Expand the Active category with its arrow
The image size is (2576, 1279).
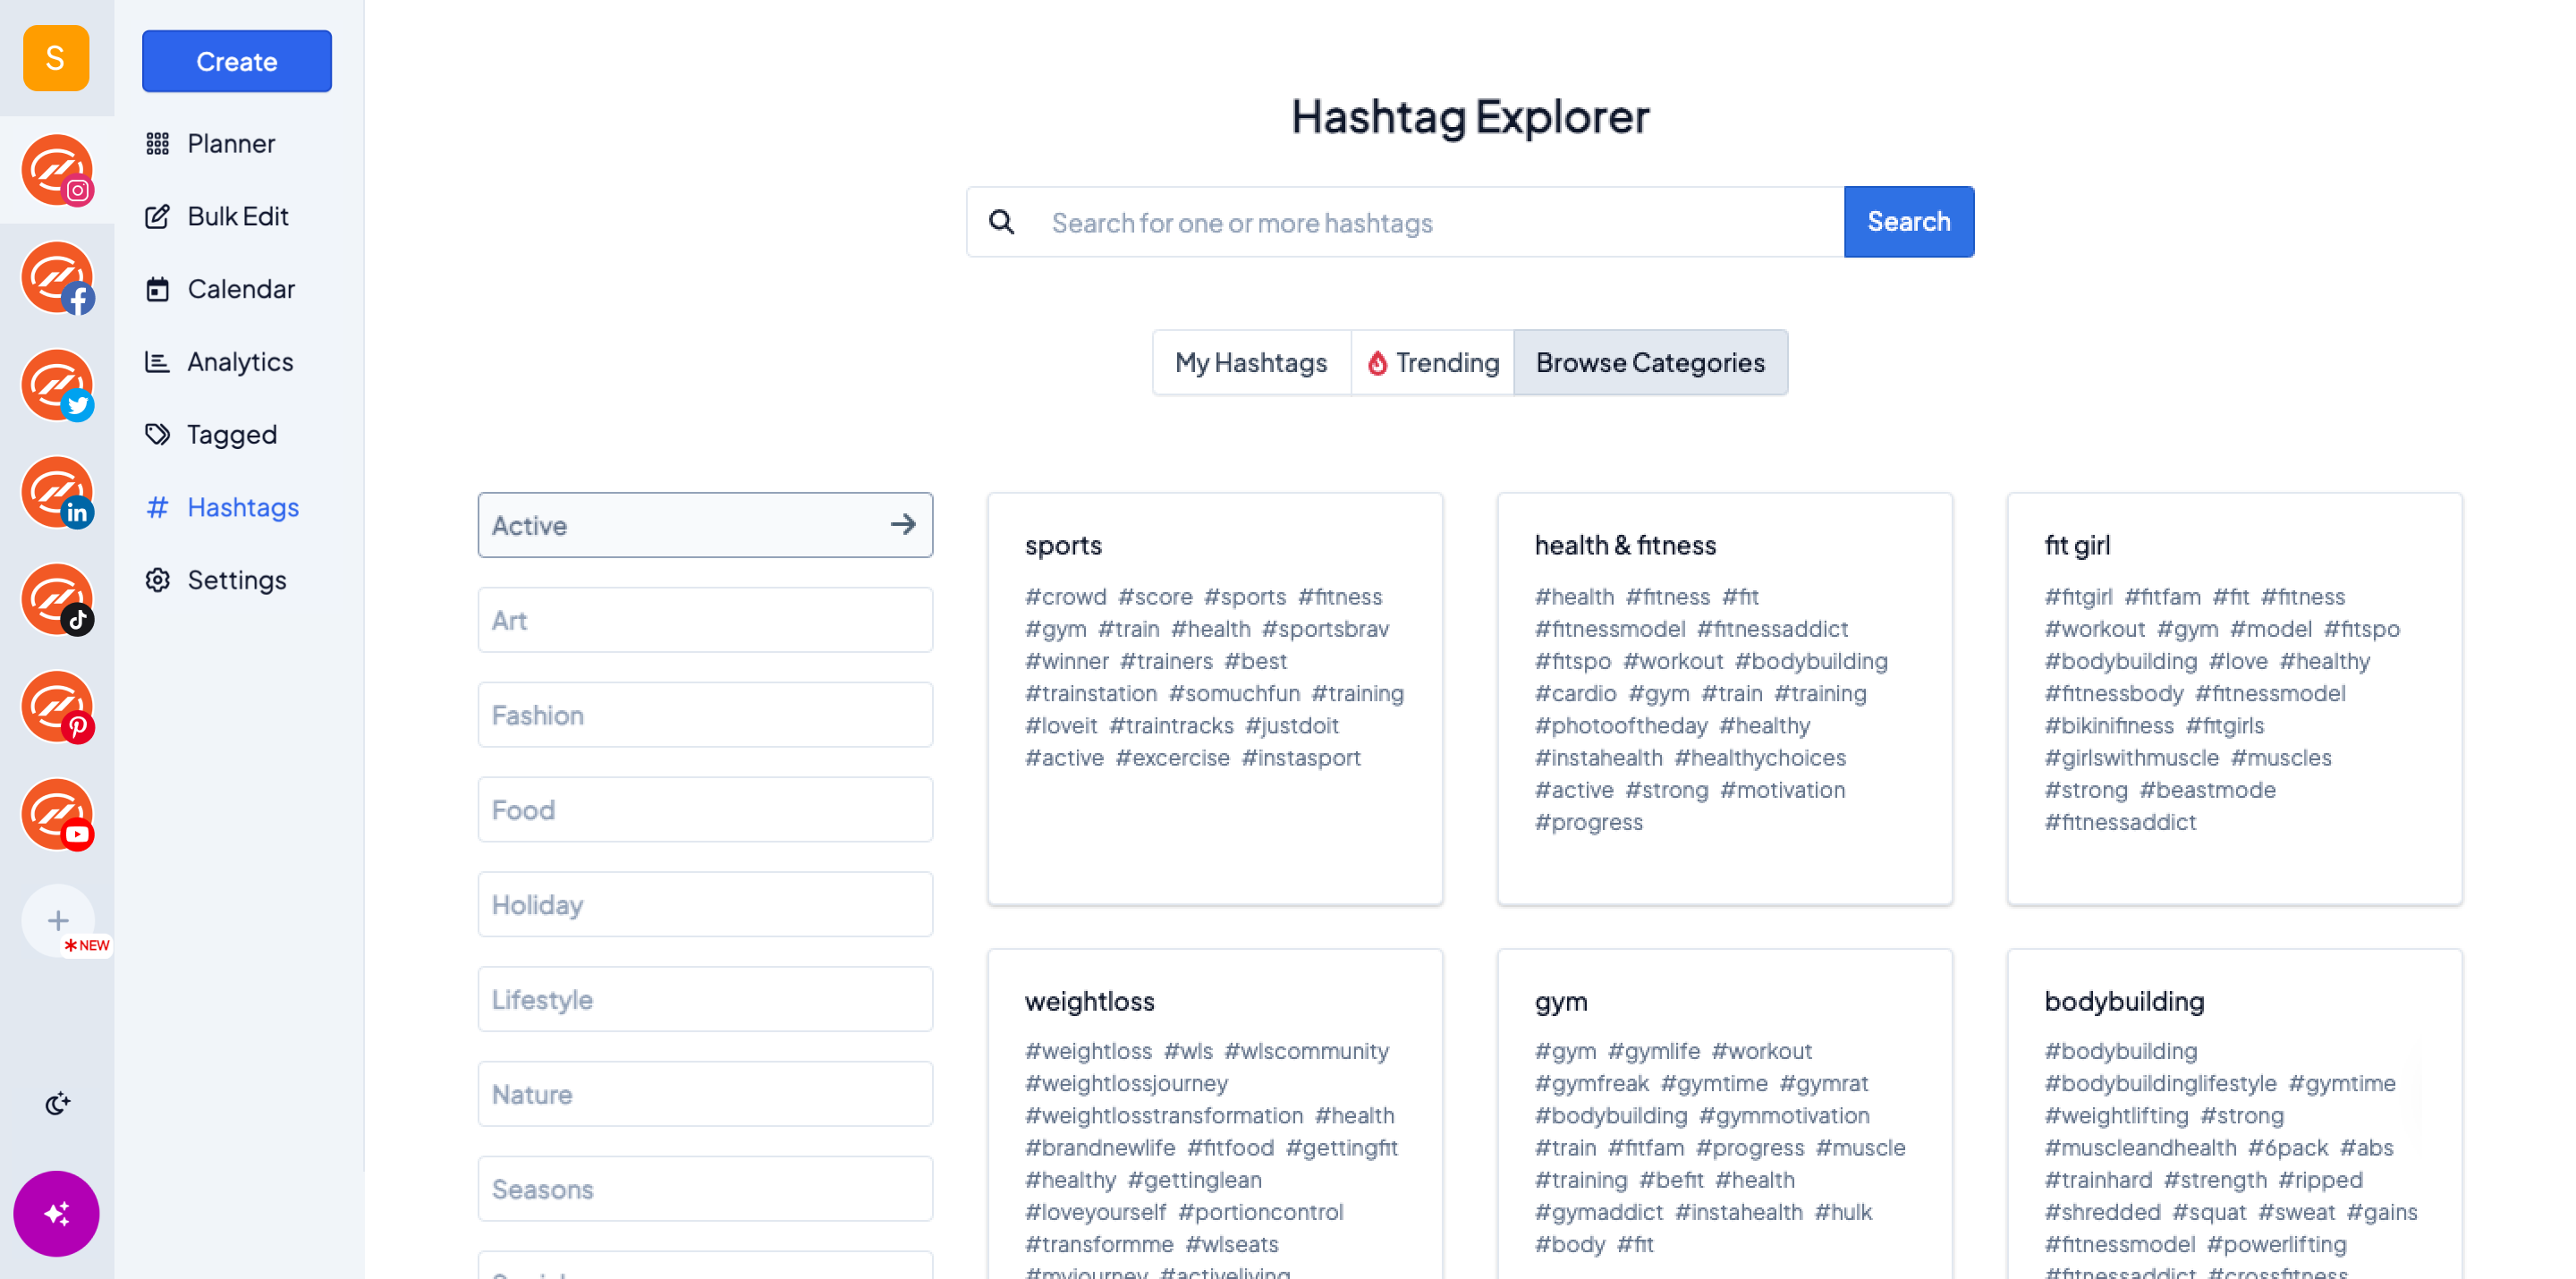pos(903,525)
